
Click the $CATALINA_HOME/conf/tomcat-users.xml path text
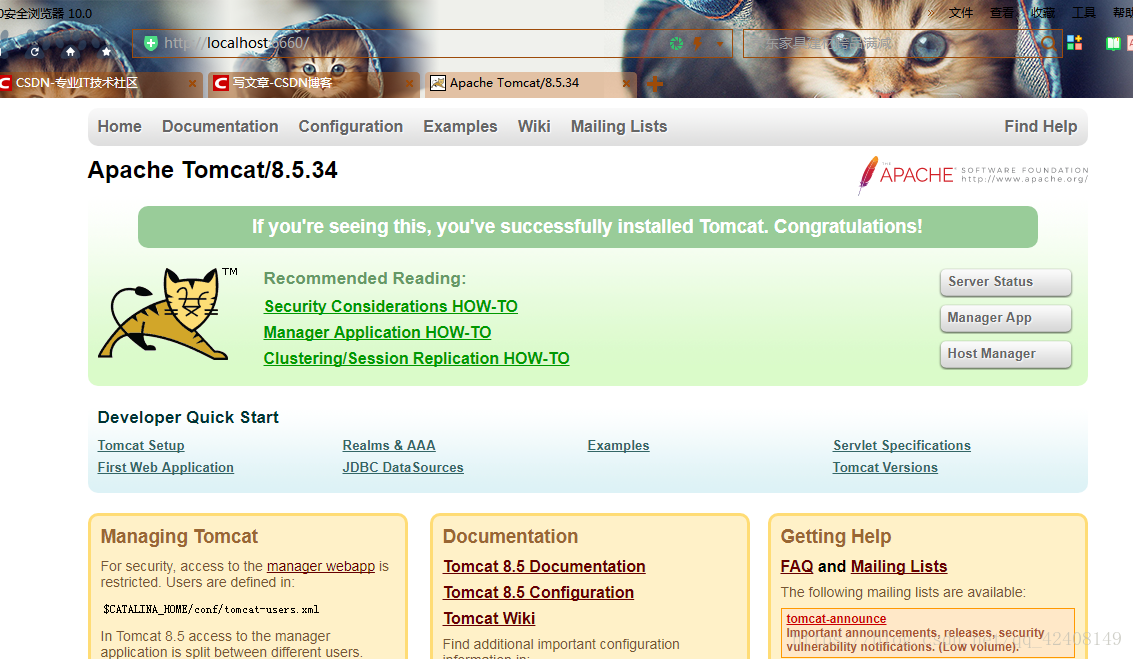211,610
